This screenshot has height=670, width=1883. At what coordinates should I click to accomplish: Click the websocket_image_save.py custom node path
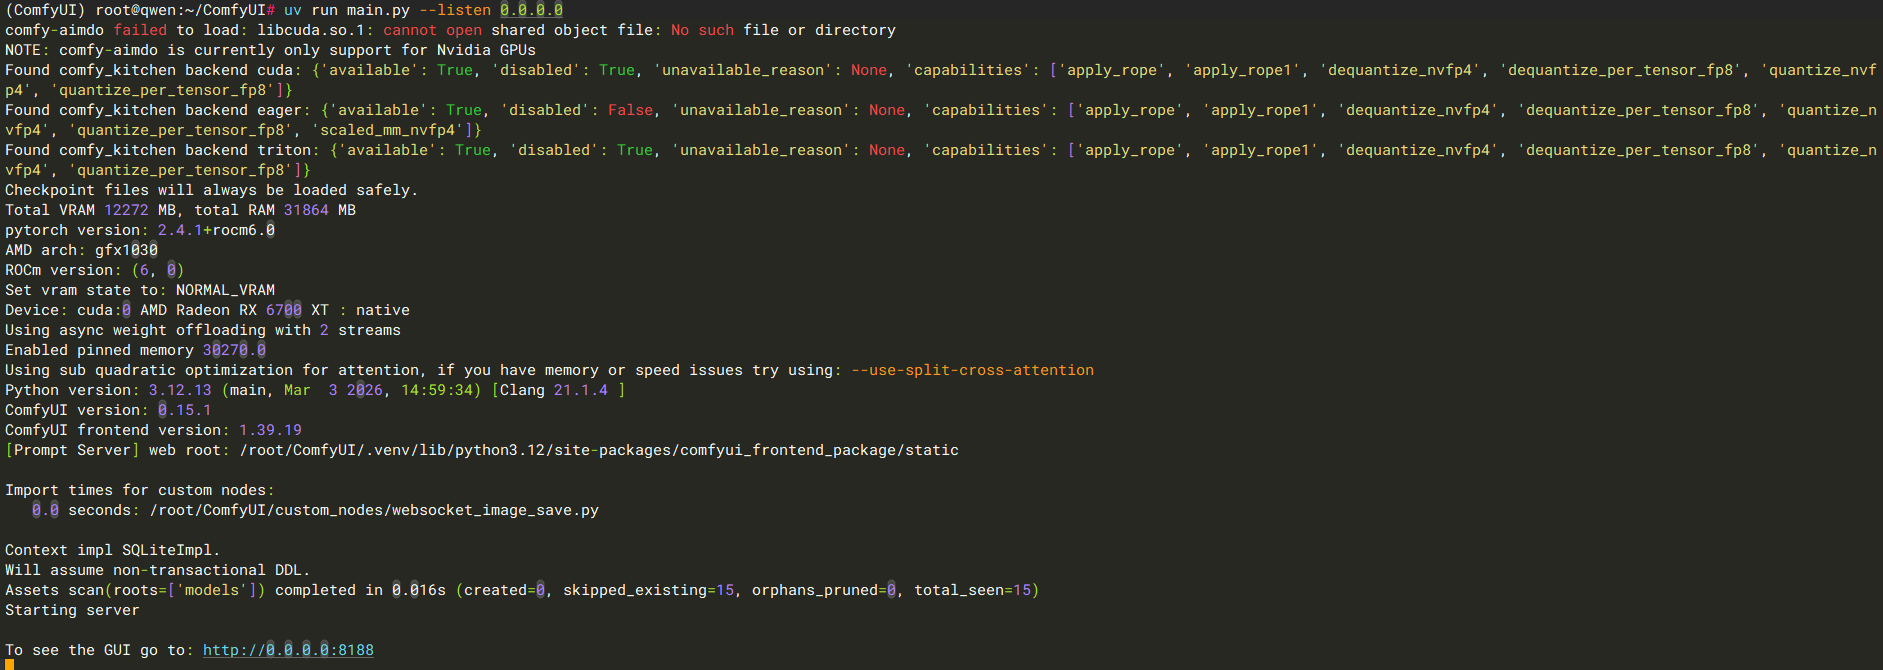point(374,510)
